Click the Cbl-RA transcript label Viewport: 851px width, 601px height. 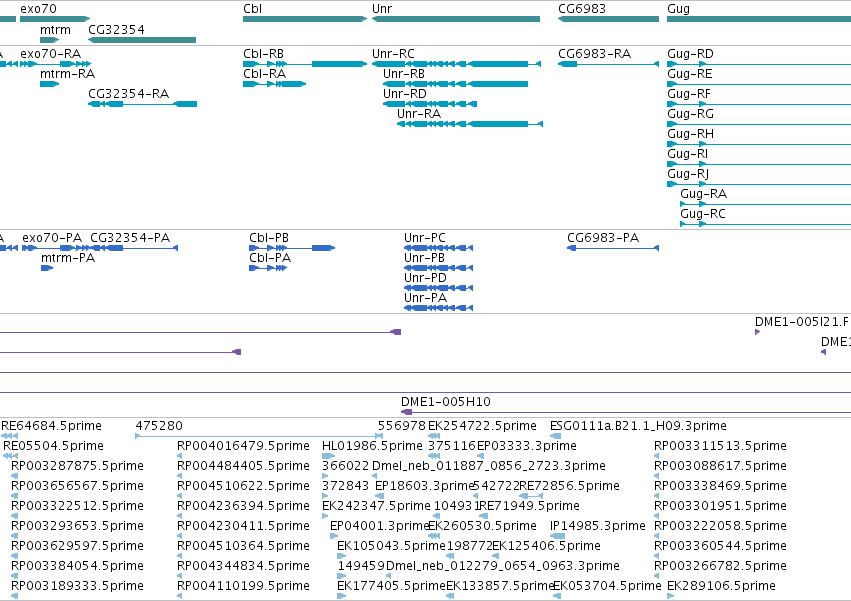click(264, 74)
